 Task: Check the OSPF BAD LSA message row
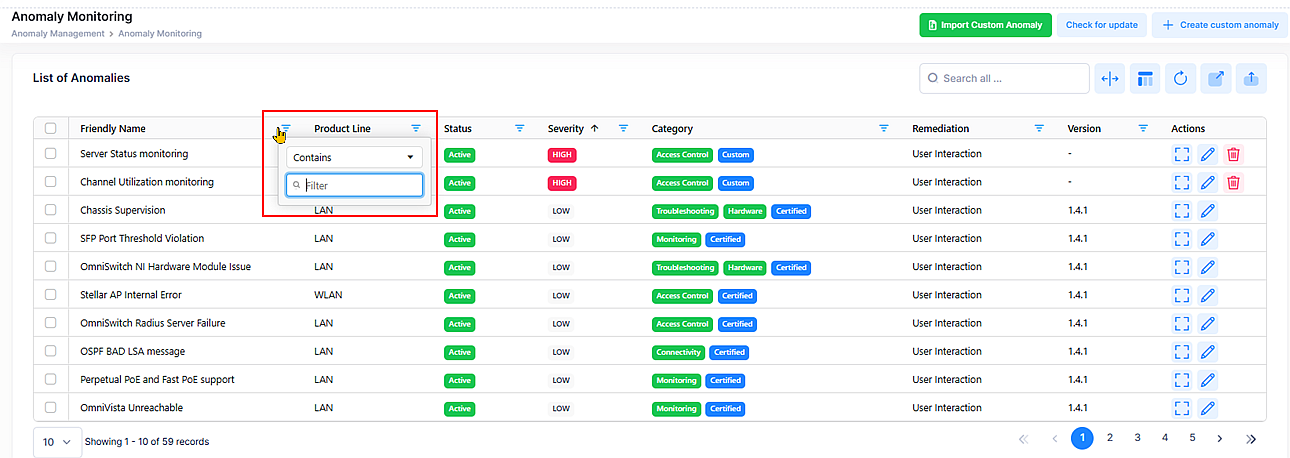coord(51,352)
